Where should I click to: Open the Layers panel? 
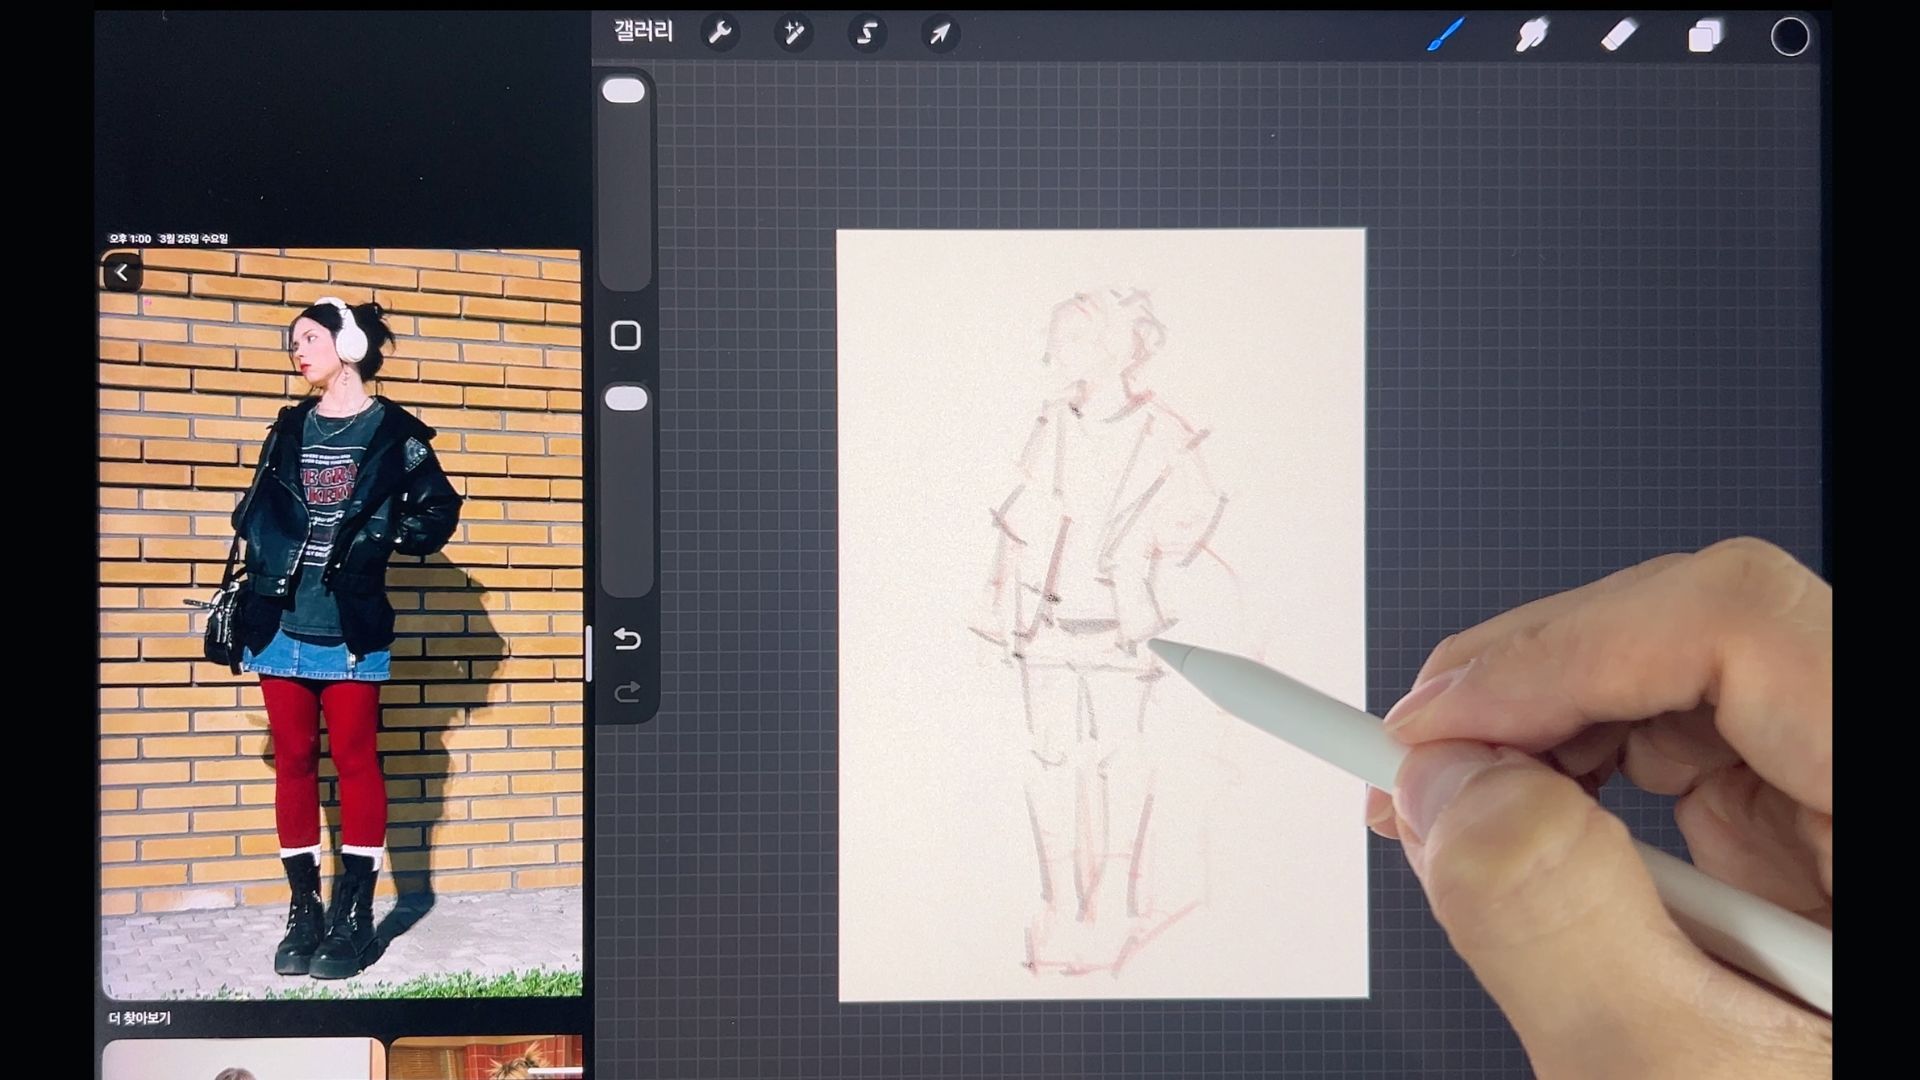1705,37
